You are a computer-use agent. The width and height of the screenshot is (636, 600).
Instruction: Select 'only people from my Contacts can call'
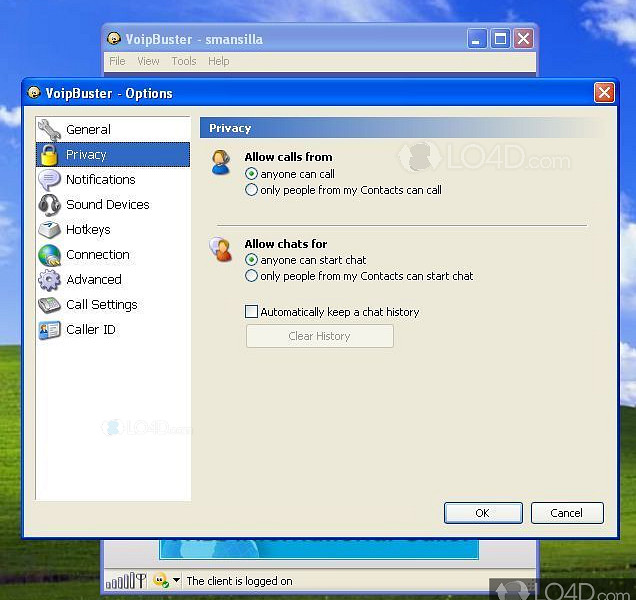click(x=251, y=190)
